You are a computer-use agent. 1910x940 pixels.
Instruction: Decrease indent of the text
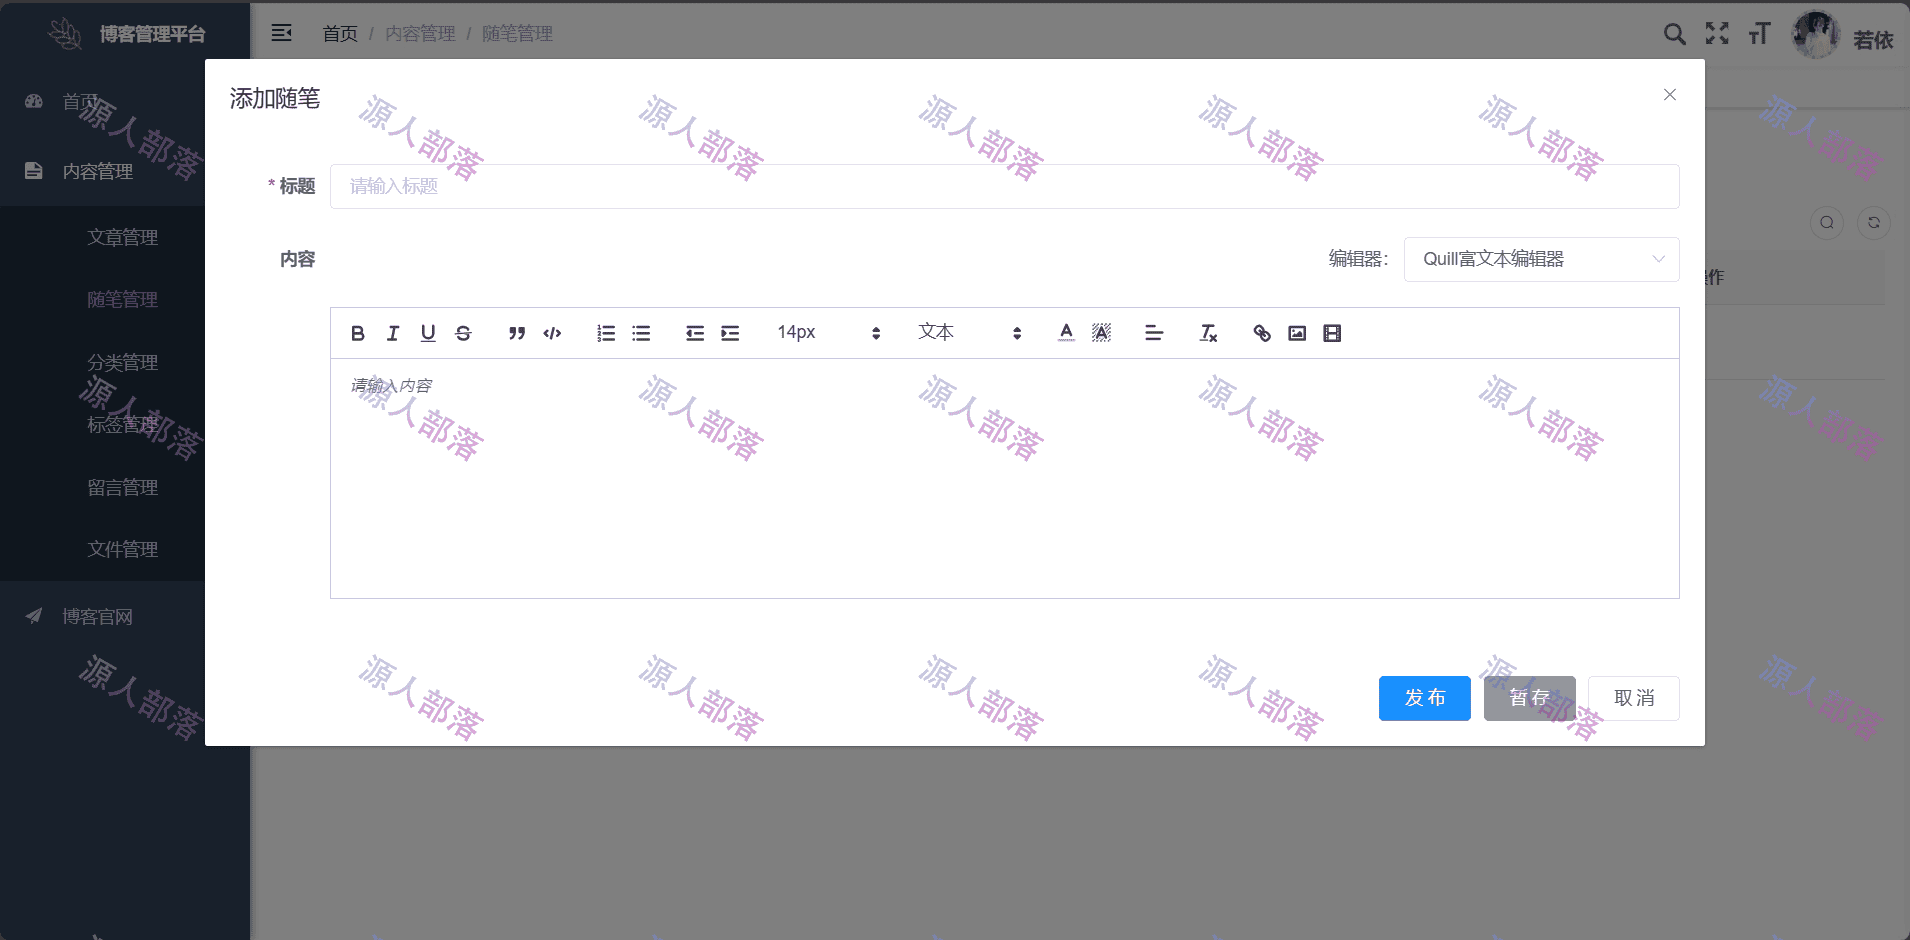pyautogui.click(x=695, y=333)
